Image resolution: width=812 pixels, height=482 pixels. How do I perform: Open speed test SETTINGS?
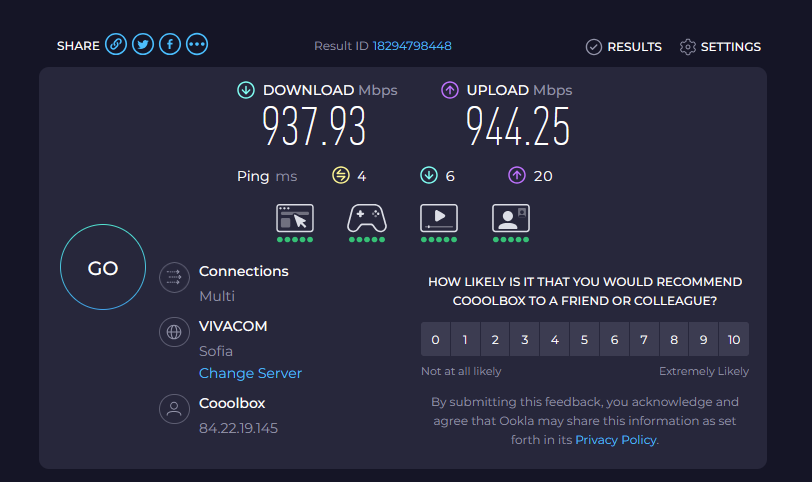[720, 47]
